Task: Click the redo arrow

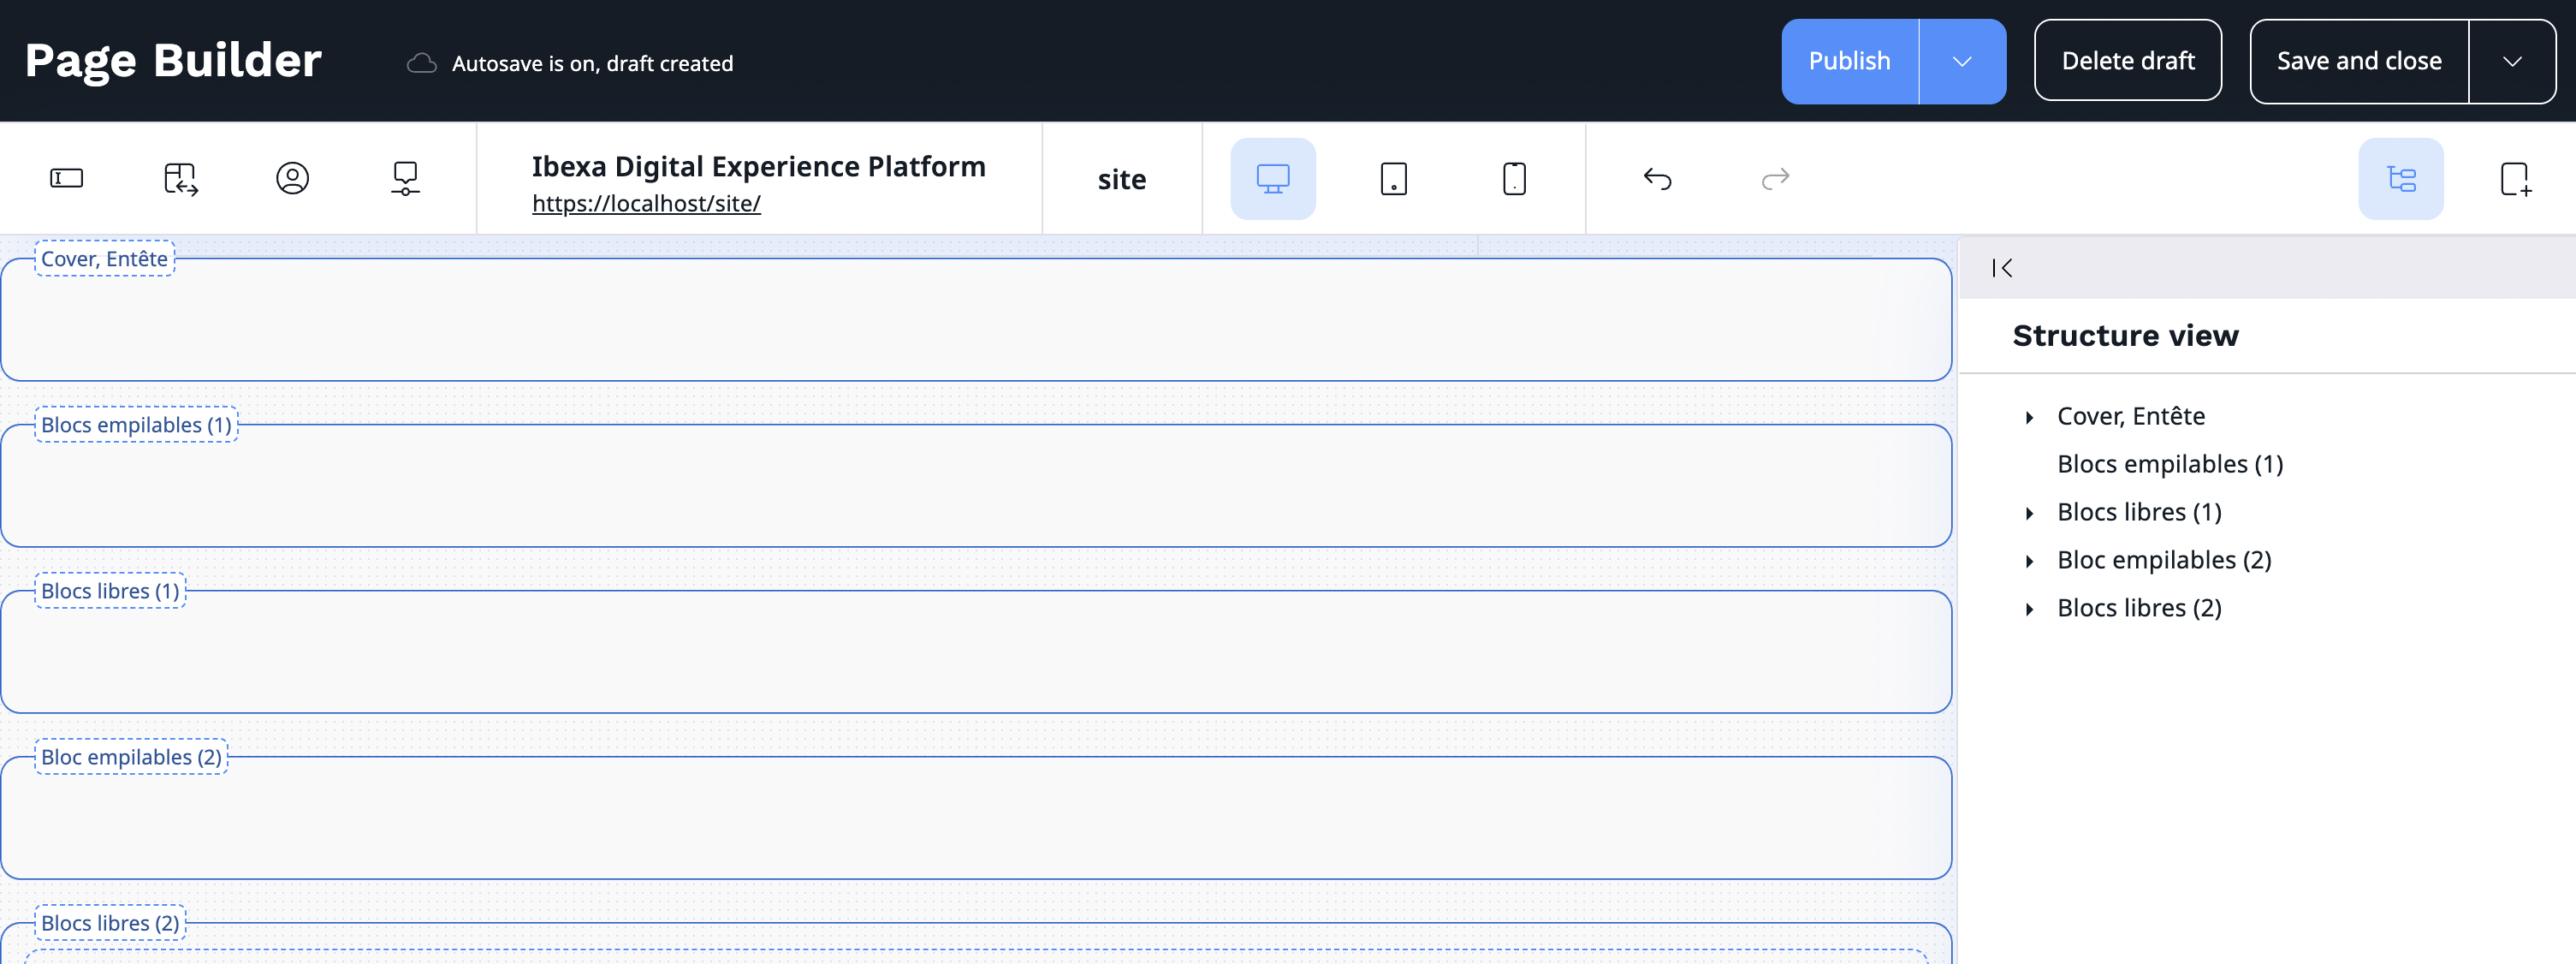Action: (x=1775, y=179)
